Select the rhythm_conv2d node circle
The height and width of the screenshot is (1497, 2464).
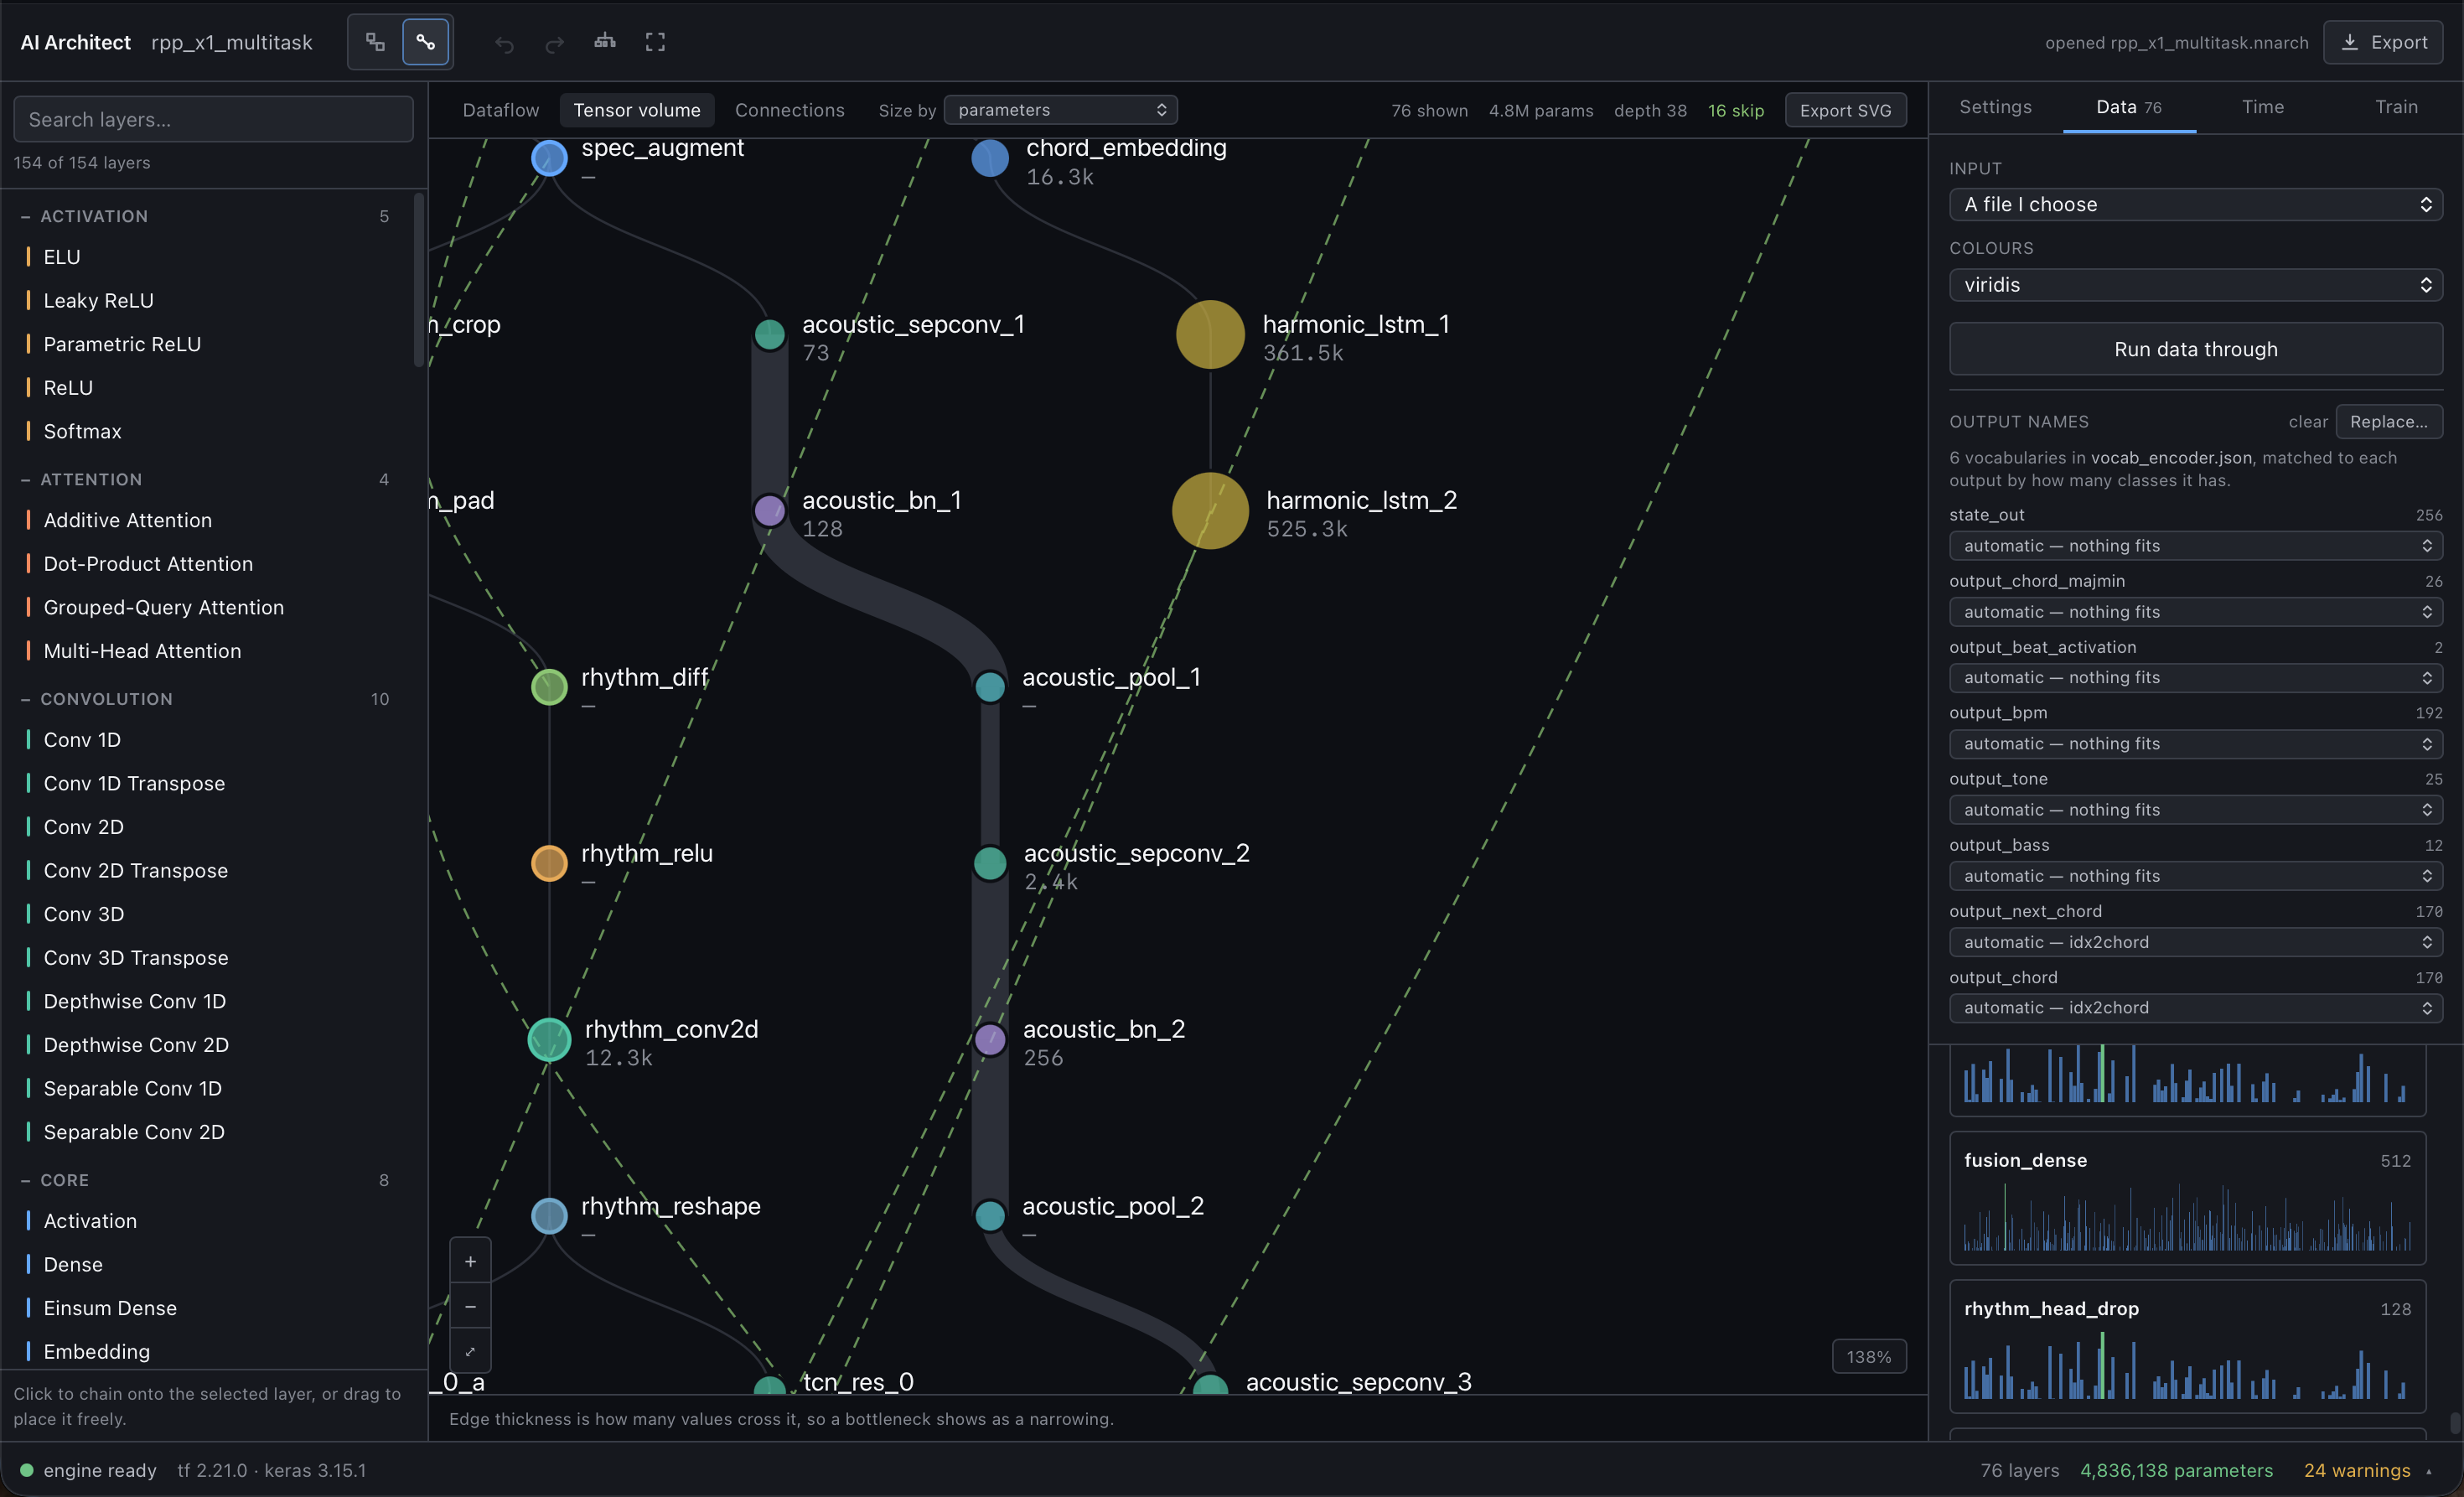[x=549, y=1039]
